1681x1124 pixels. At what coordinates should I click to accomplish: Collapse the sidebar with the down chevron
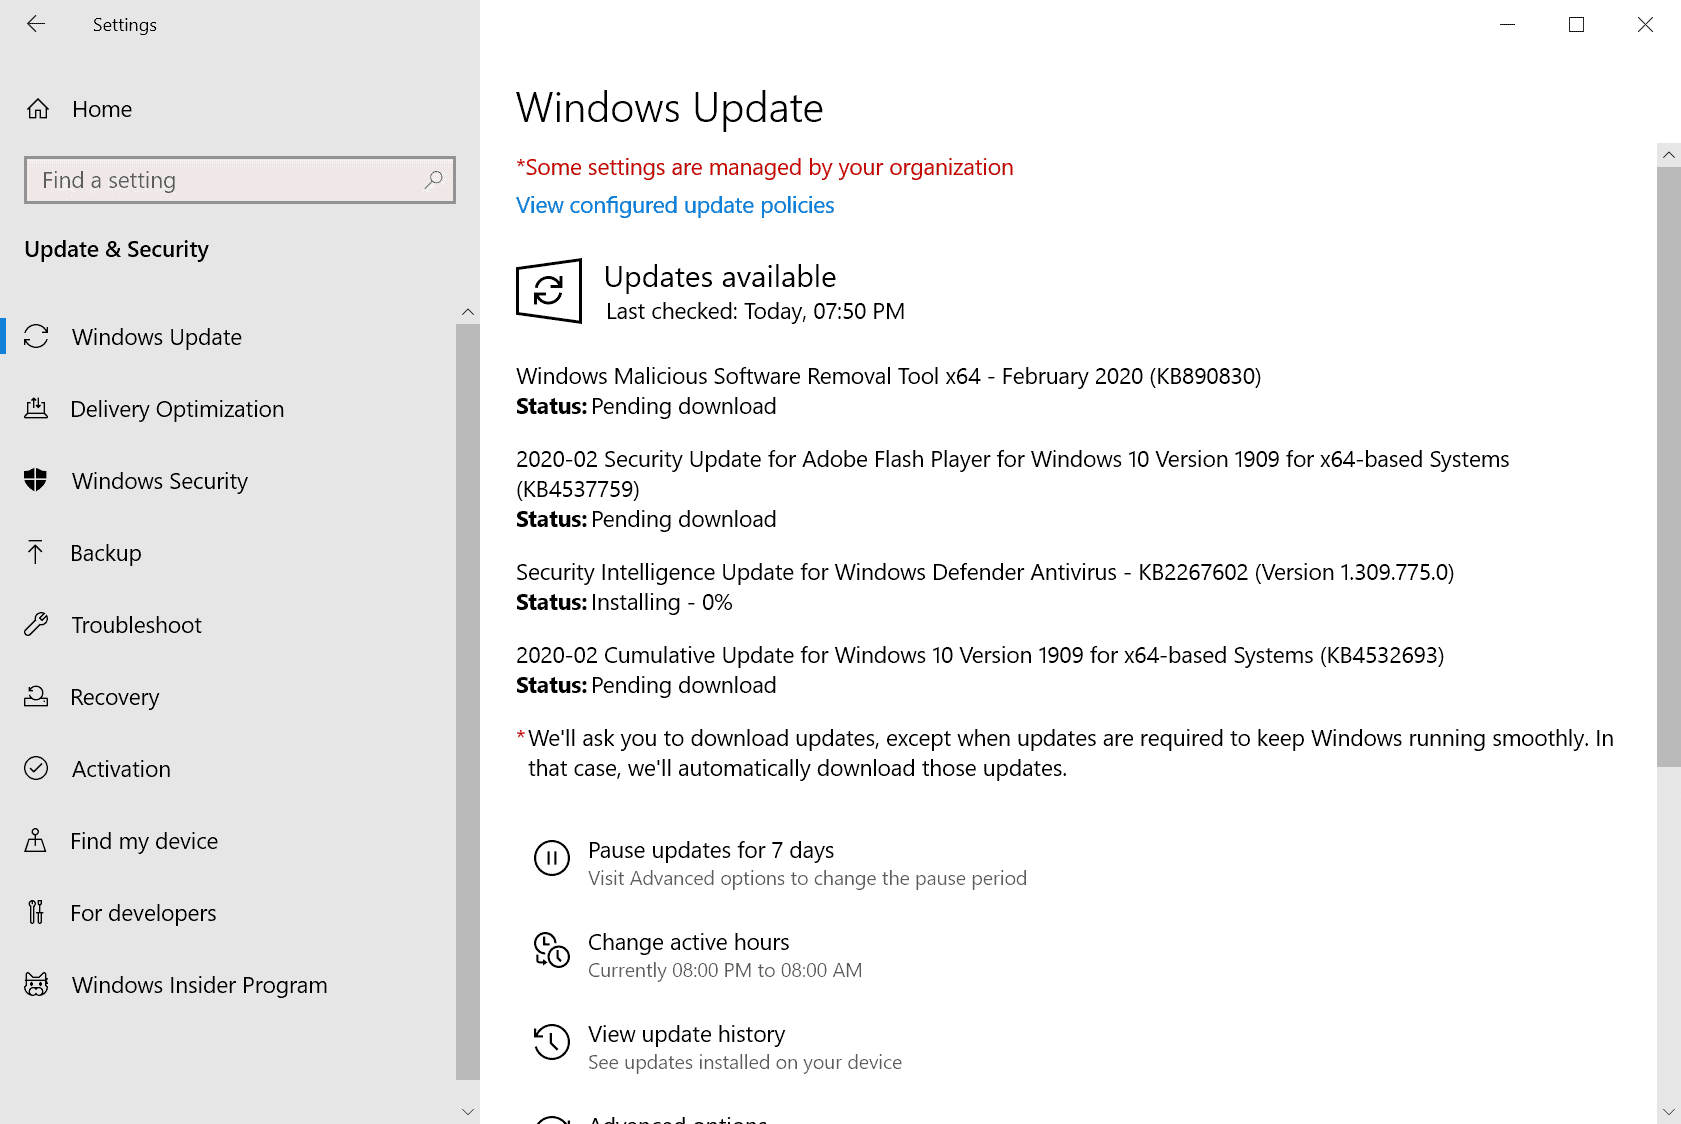[x=468, y=1111]
